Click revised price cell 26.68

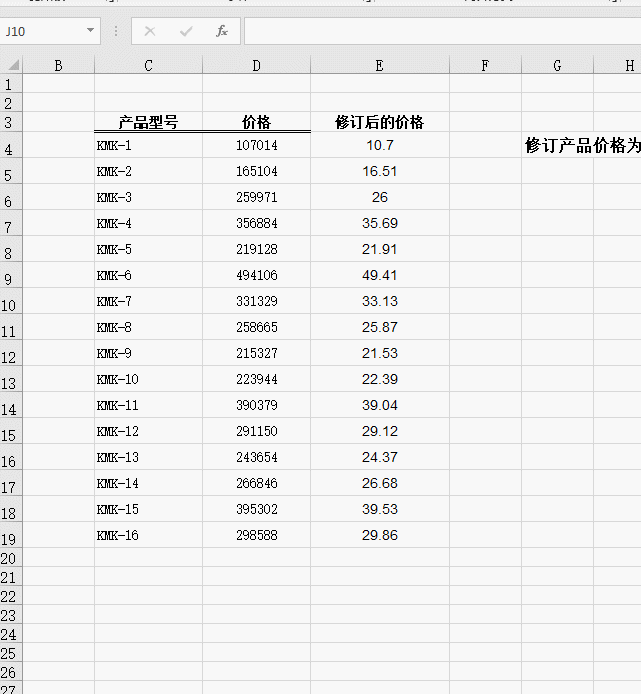[380, 483]
